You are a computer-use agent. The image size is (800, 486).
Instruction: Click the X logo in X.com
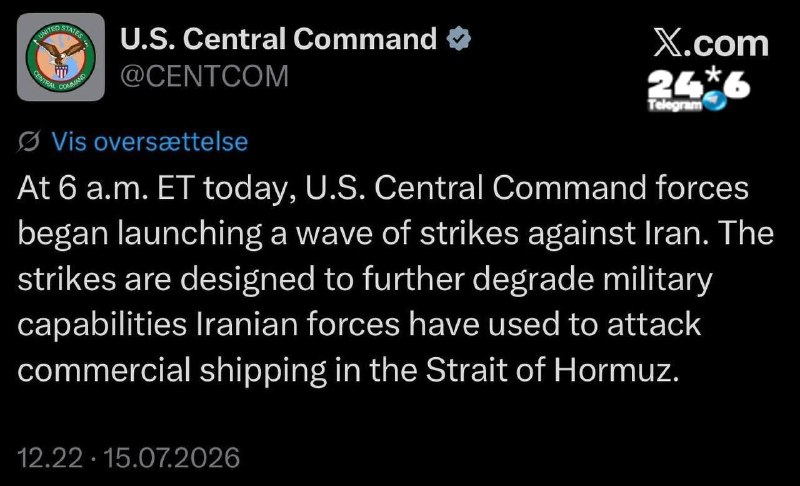(667, 44)
